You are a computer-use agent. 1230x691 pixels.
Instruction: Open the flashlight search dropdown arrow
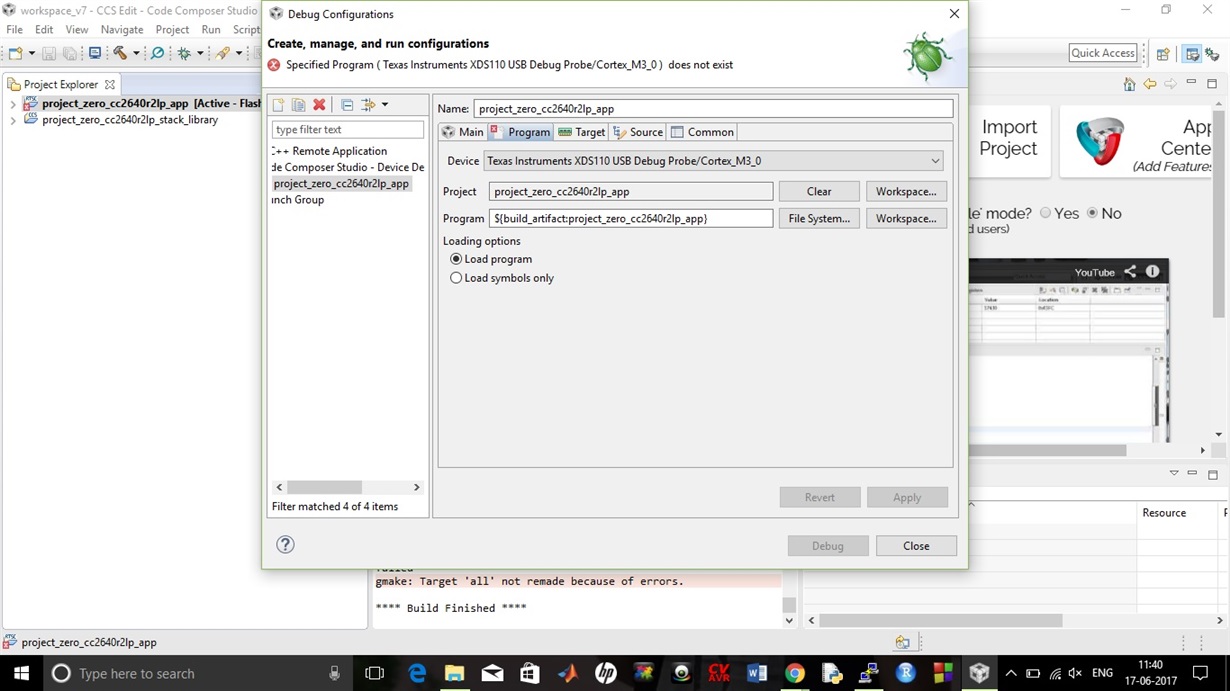pyautogui.click(x=239, y=54)
